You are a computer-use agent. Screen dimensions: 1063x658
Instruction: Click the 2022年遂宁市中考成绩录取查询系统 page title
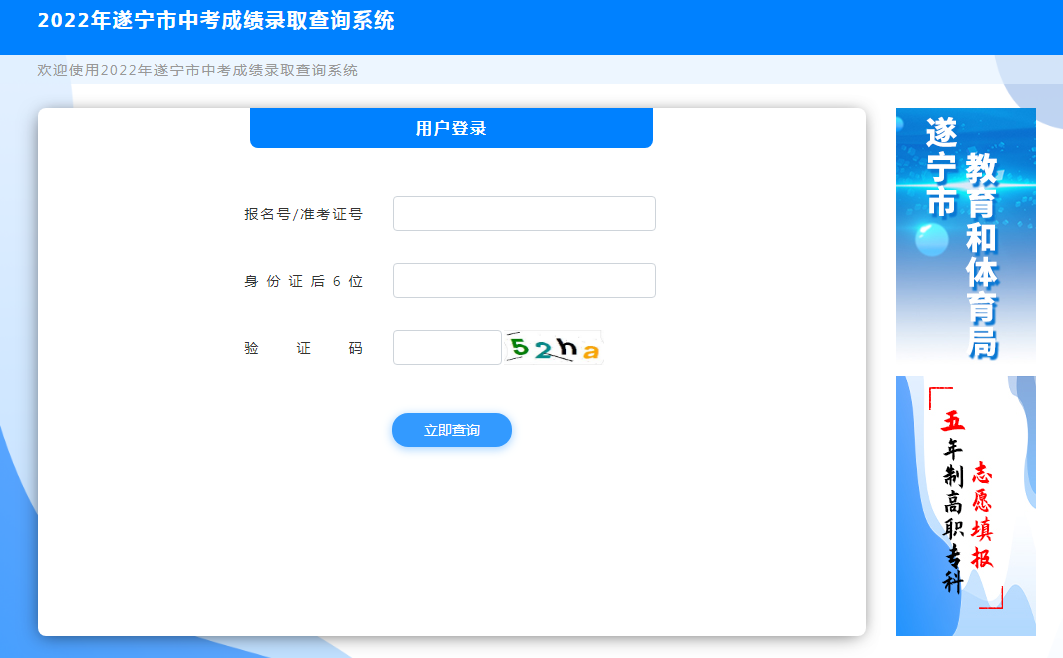tap(216, 21)
